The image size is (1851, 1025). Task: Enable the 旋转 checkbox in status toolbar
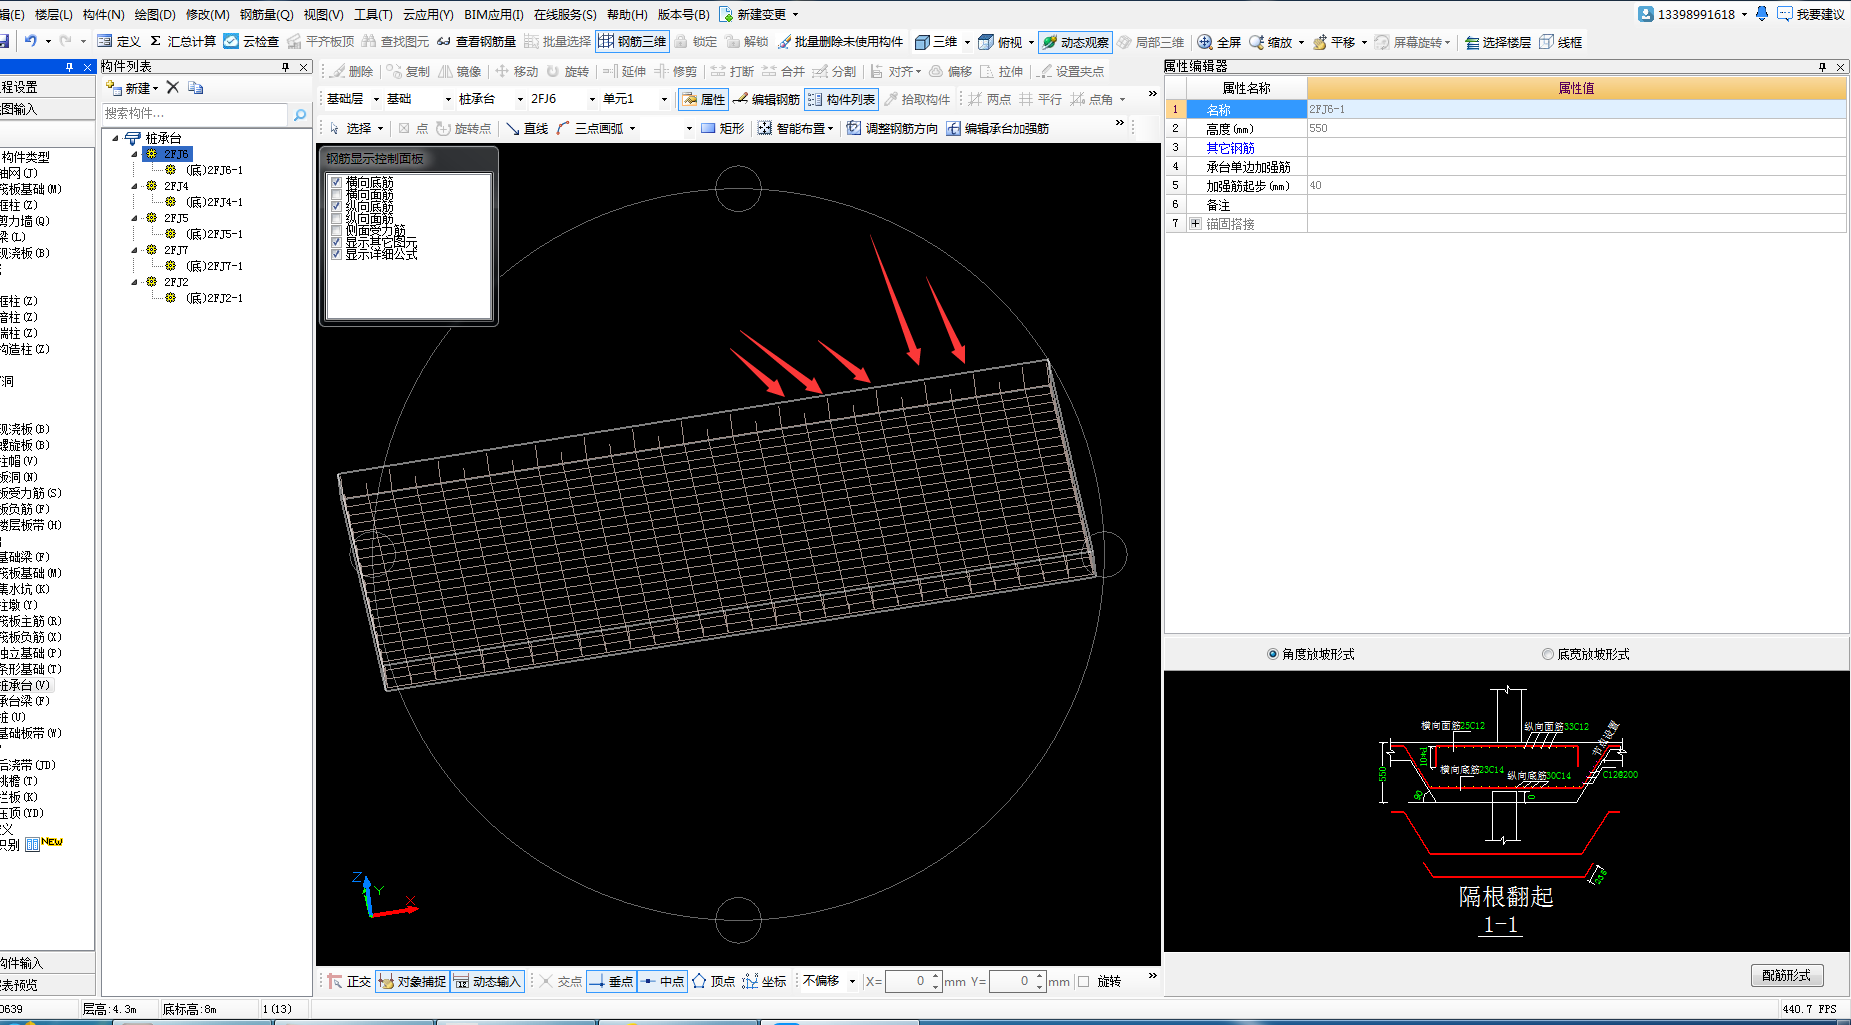[x=1083, y=981]
